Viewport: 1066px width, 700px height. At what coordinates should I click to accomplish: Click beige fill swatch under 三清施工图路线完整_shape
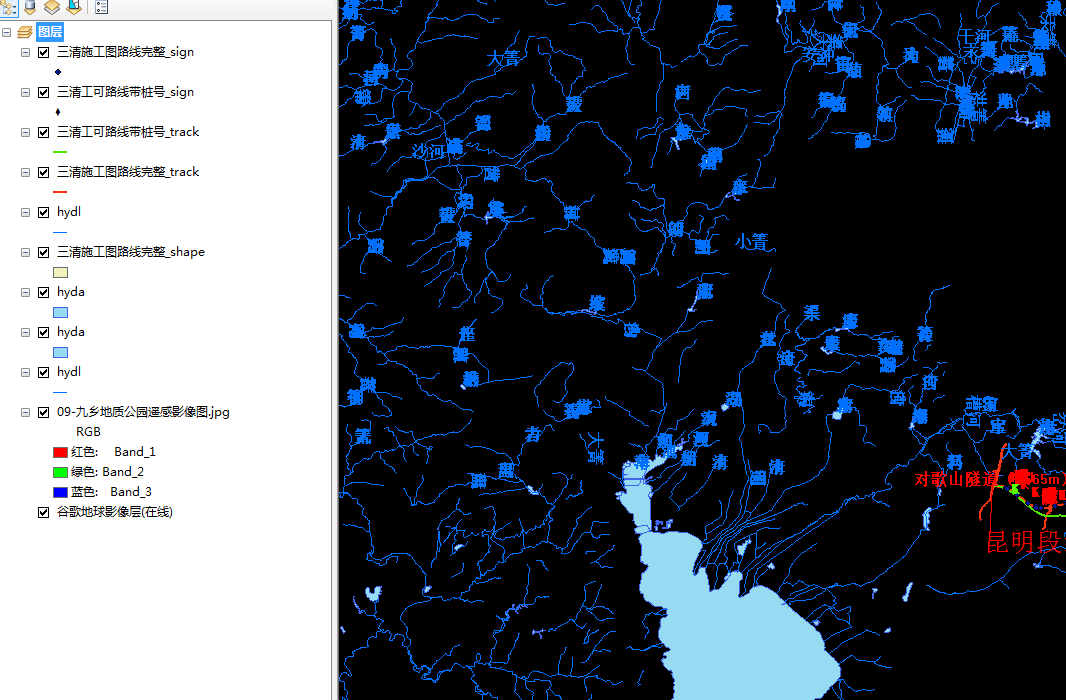(60, 272)
